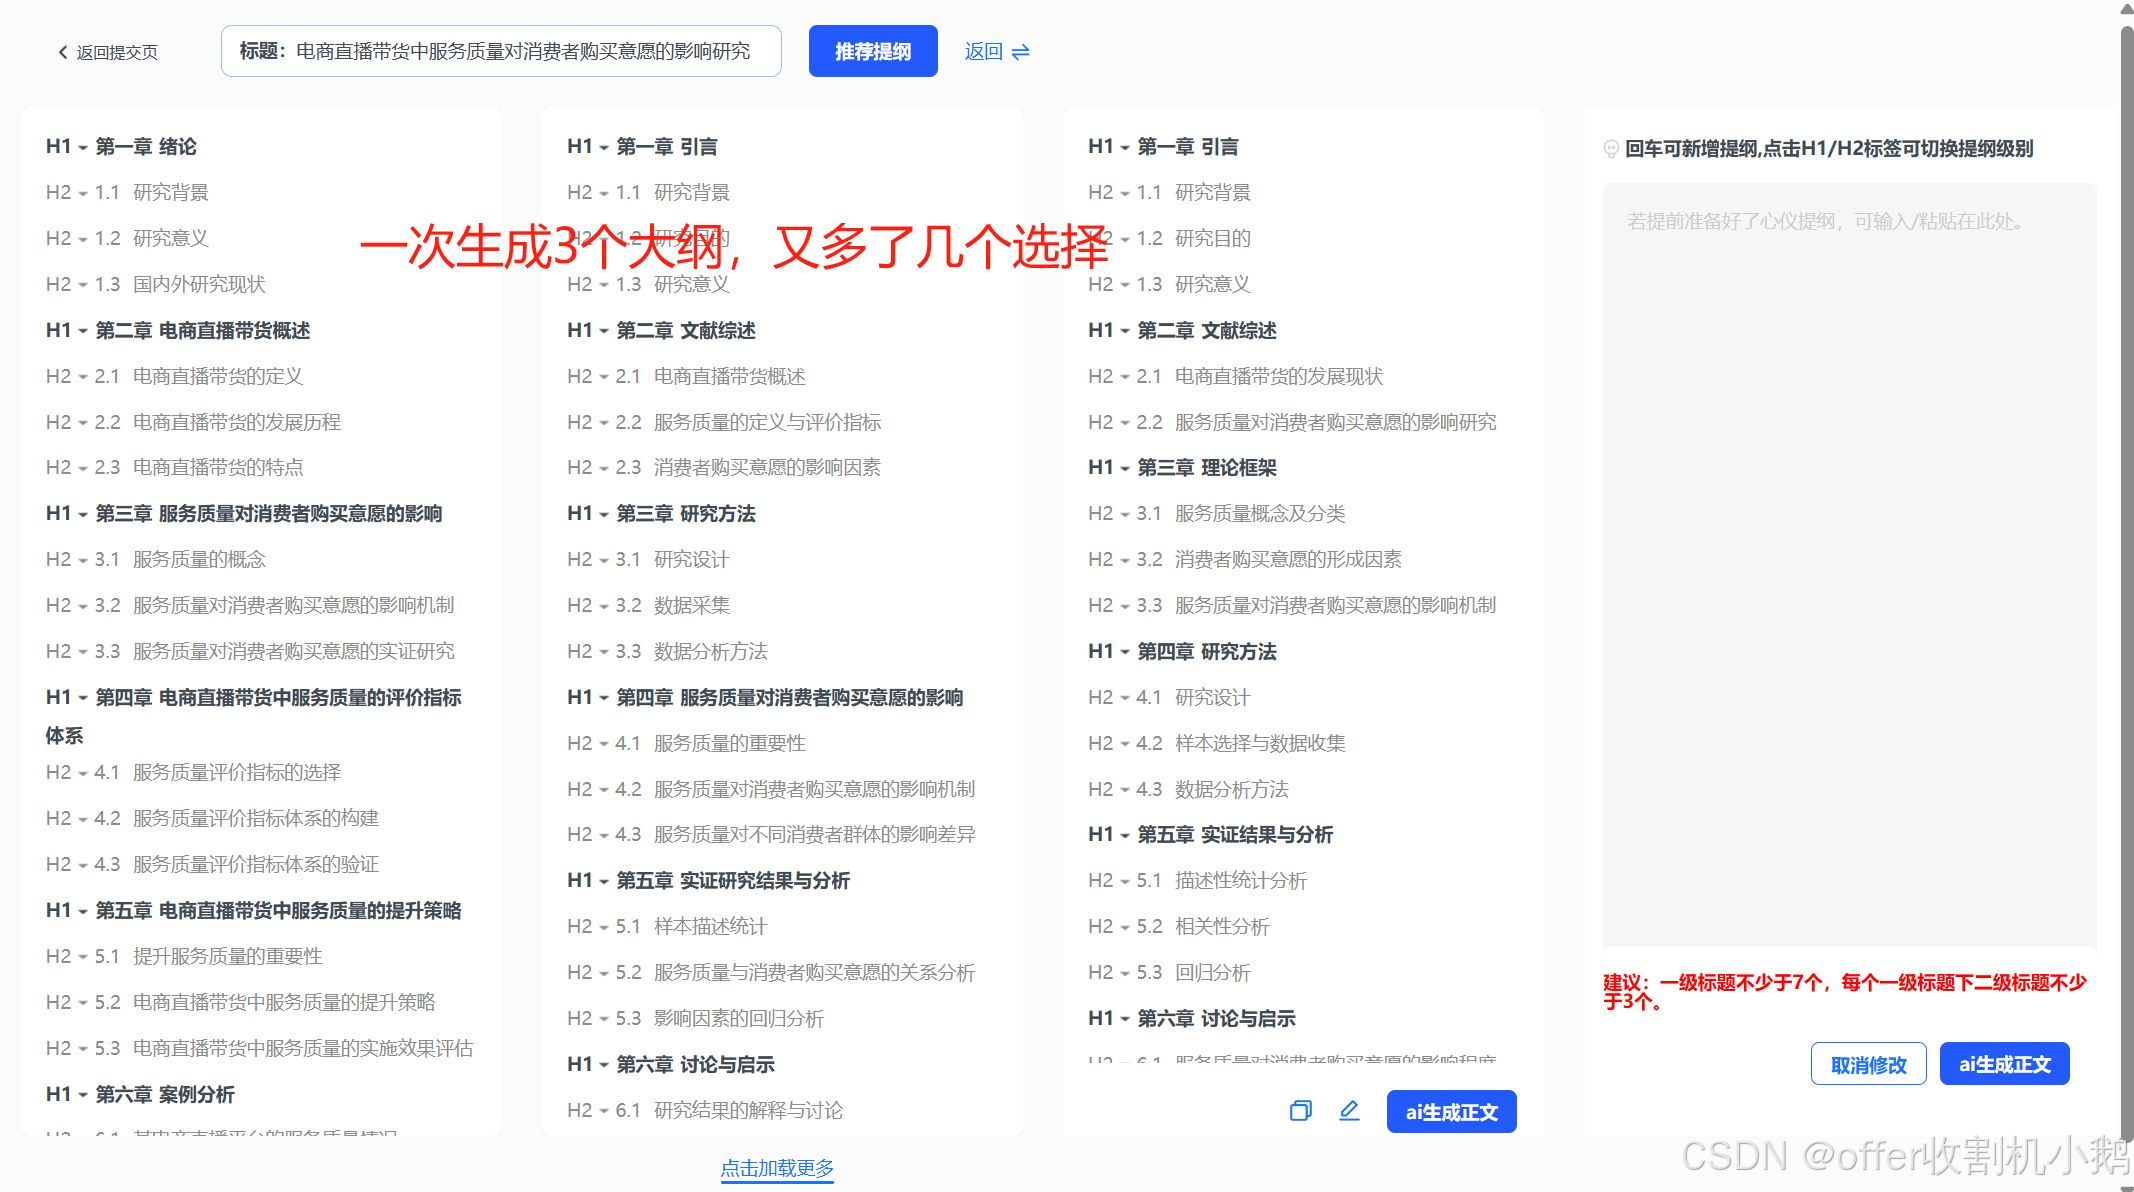Viewport: 2134px width, 1192px height.
Task: Click the pencil edit outline icon
Action: (x=1349, y=1110)
